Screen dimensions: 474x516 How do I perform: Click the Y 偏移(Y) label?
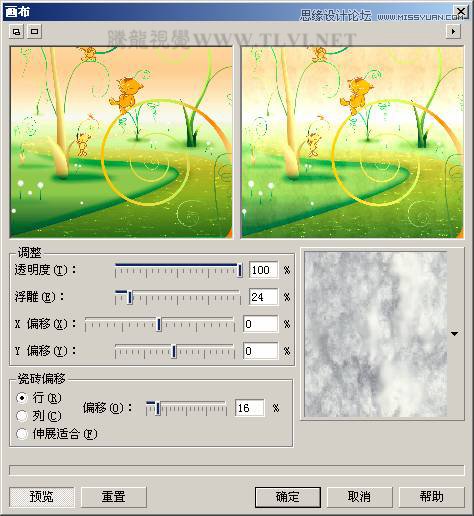pos(45,351)
